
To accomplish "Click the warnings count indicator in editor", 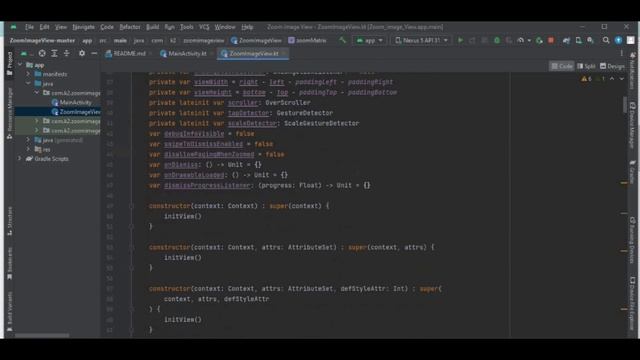I will click(x=587, y=79).
